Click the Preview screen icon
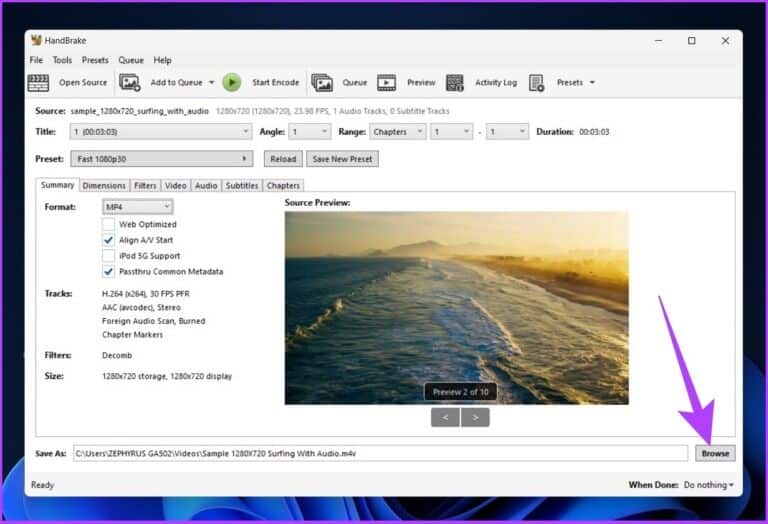Viewport: 768px width, 524px height. 386,83
